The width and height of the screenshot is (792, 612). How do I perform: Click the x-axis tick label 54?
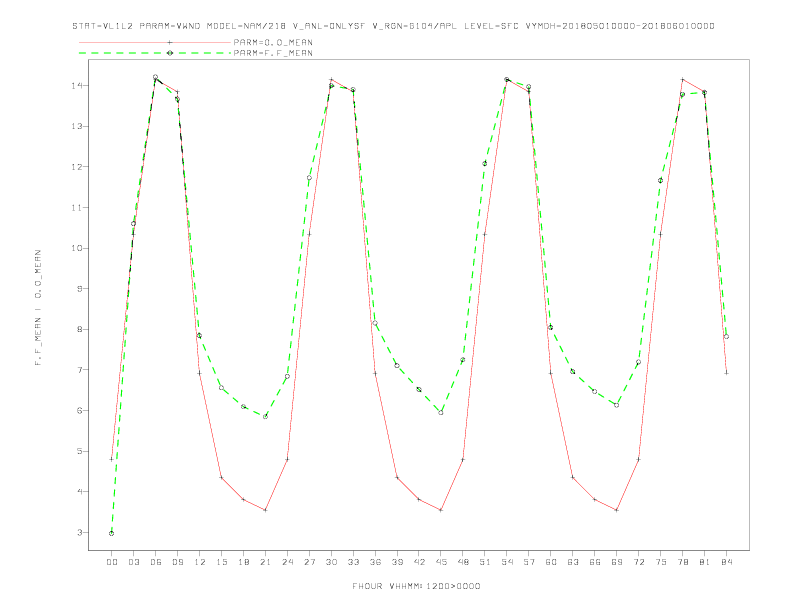[507, 562]
